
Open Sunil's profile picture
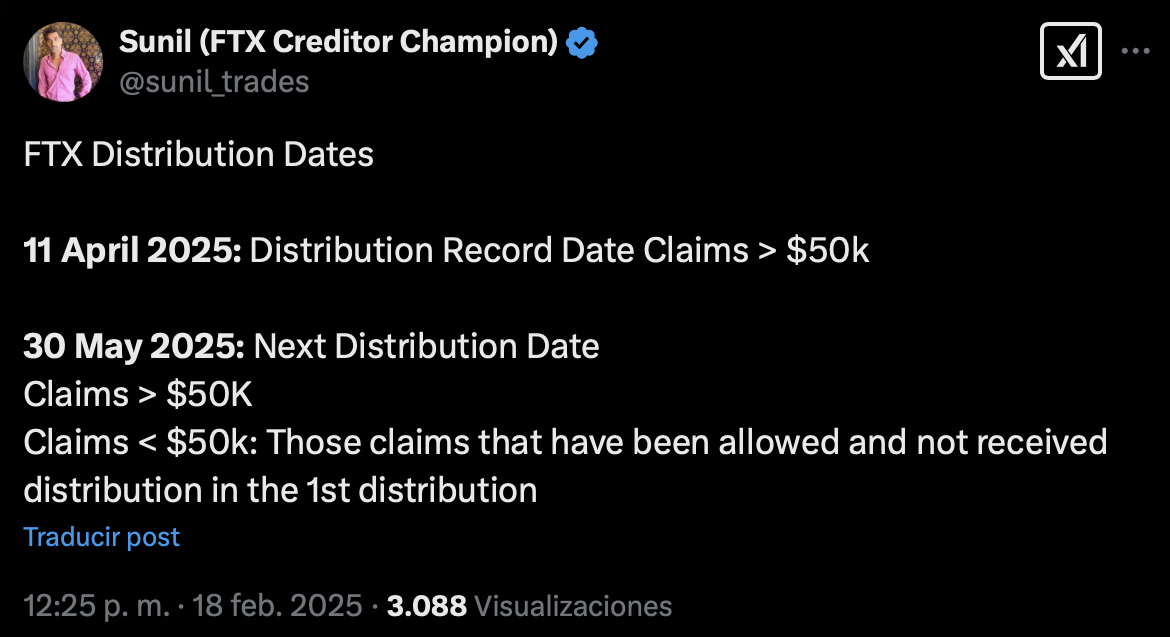[x=63, y=62]
